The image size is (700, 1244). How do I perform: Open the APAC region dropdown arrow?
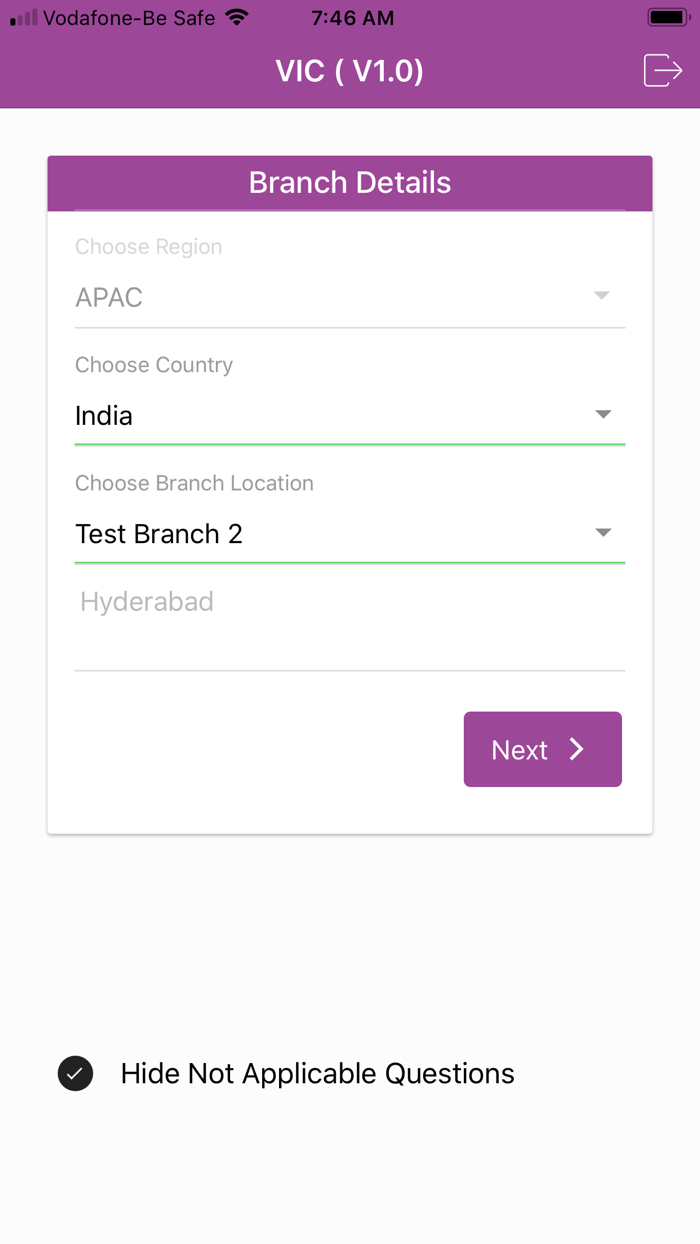(x=601, y=296)
